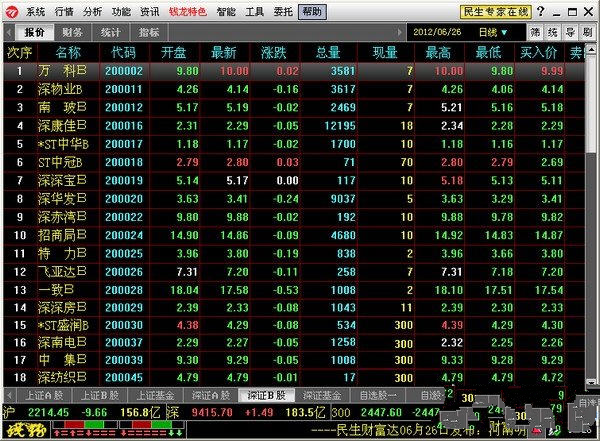Screen dimensions: 600x441
Task: Switch to the 指标 tab
Action: (x=149, y=33)
